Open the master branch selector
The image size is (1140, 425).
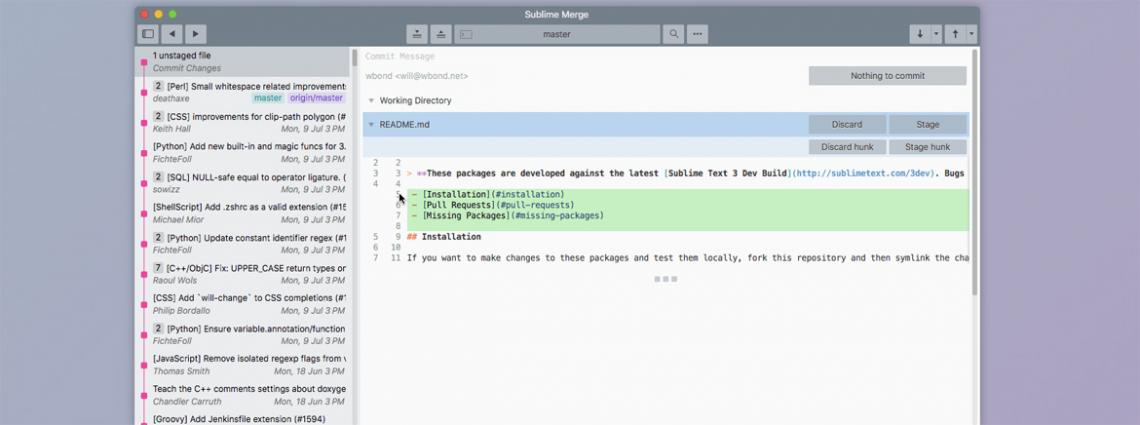(x=557, y=34)
